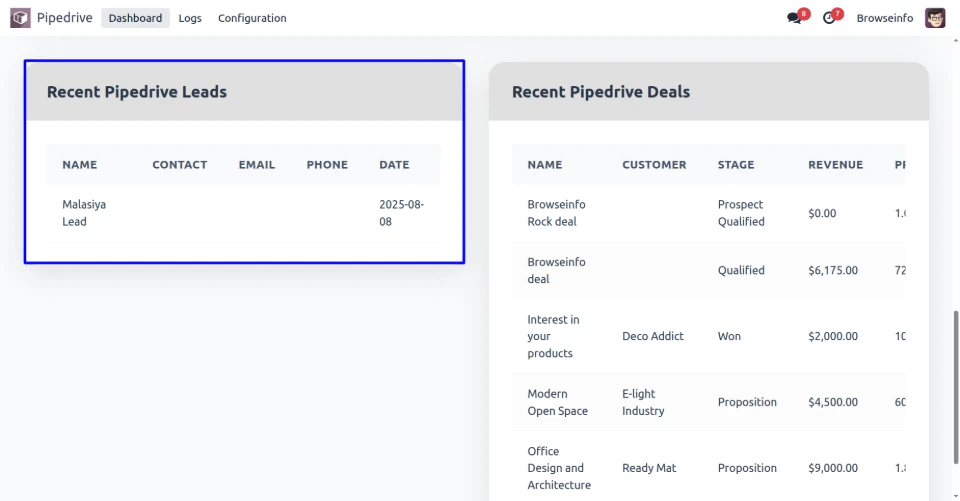Click the Modern Open Space deal
The height and width of the screenshot is (501, 960).
point(557,402)
